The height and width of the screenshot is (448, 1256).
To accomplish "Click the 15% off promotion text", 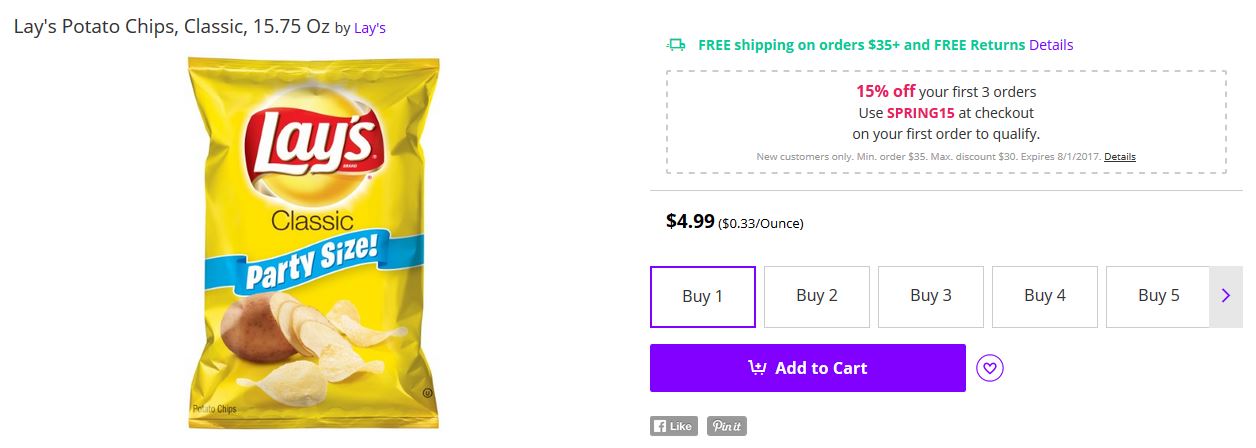I will point(885,91).
